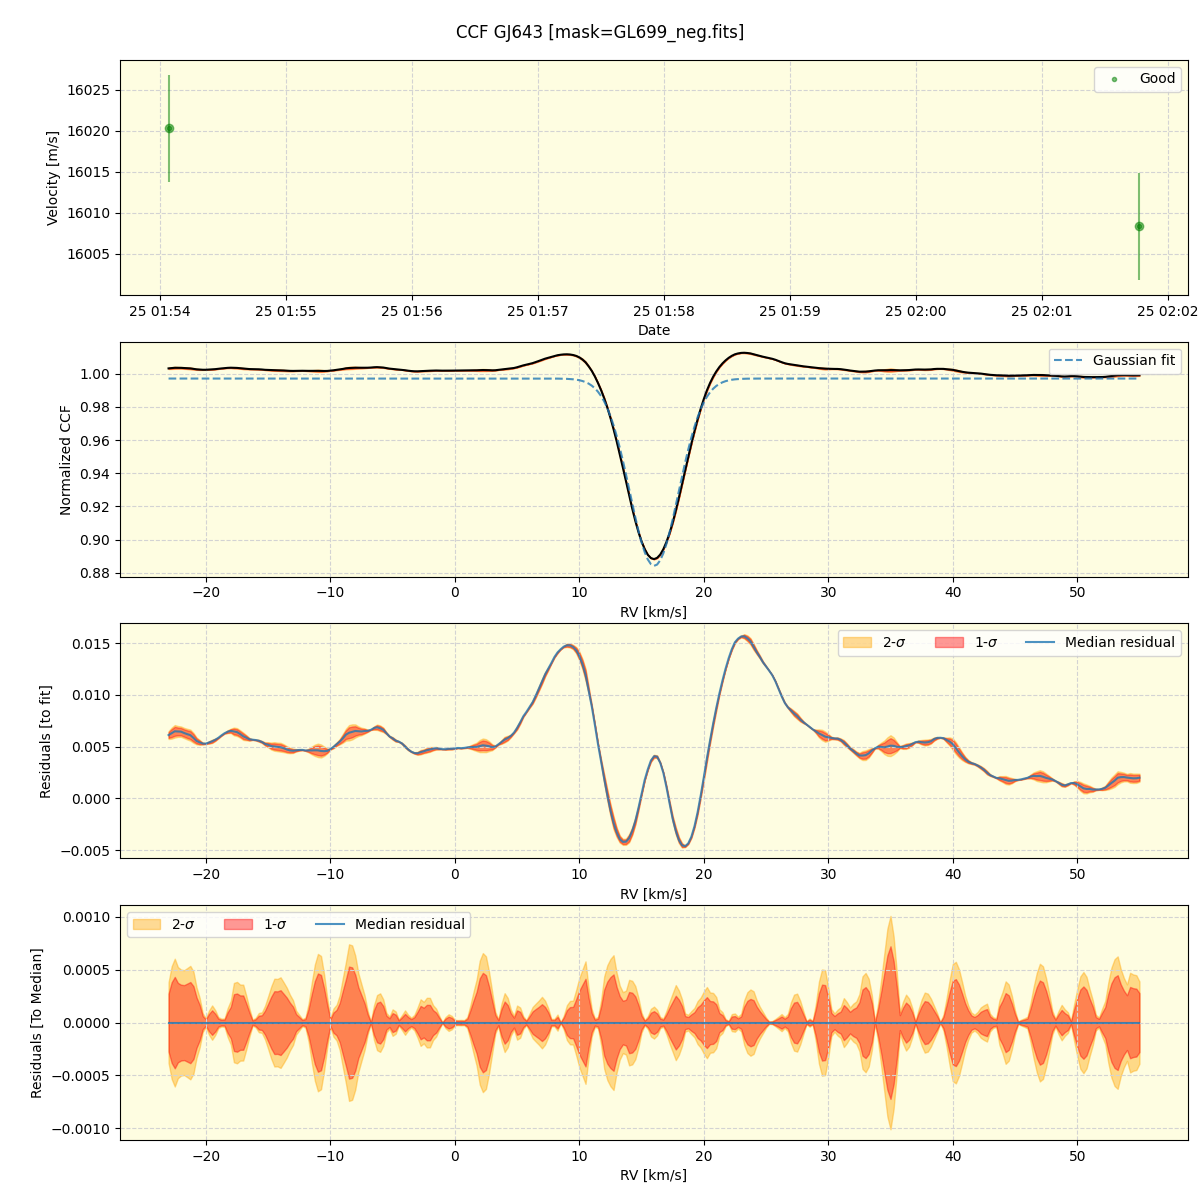The width and height of the screenshot is (1200, 1200).
Task: Click the 2-σ swatch in bottom panel legend
Action: tap(146, 924)
